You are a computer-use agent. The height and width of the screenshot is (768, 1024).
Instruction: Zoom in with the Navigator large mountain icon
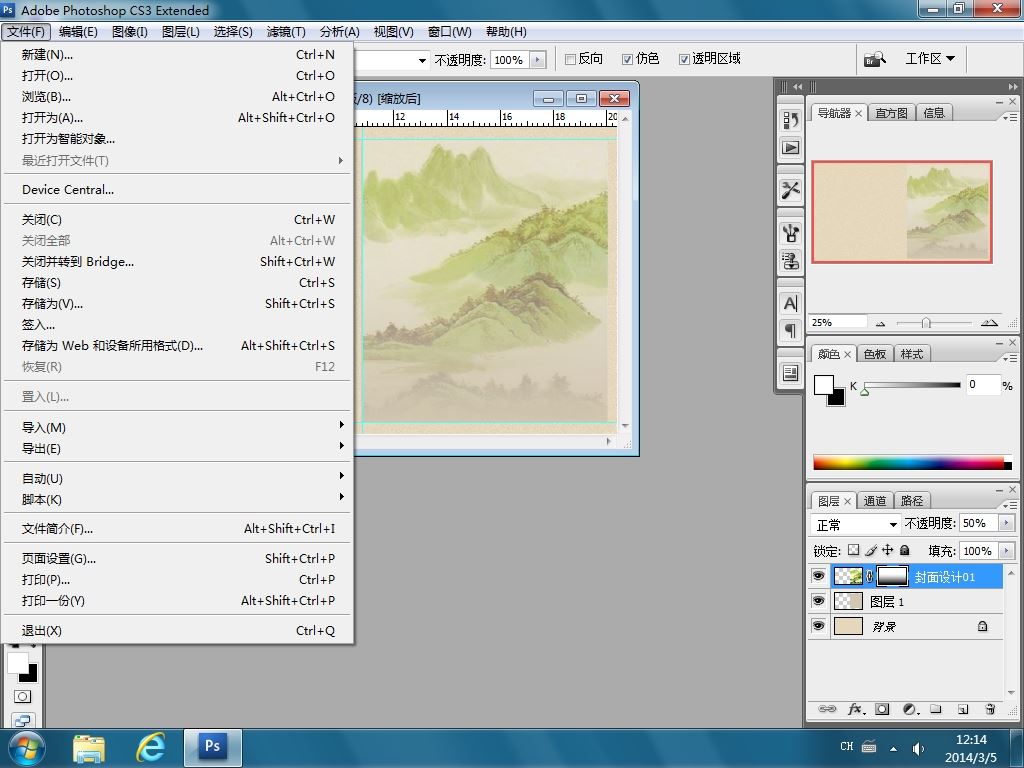tap(989, 323)
